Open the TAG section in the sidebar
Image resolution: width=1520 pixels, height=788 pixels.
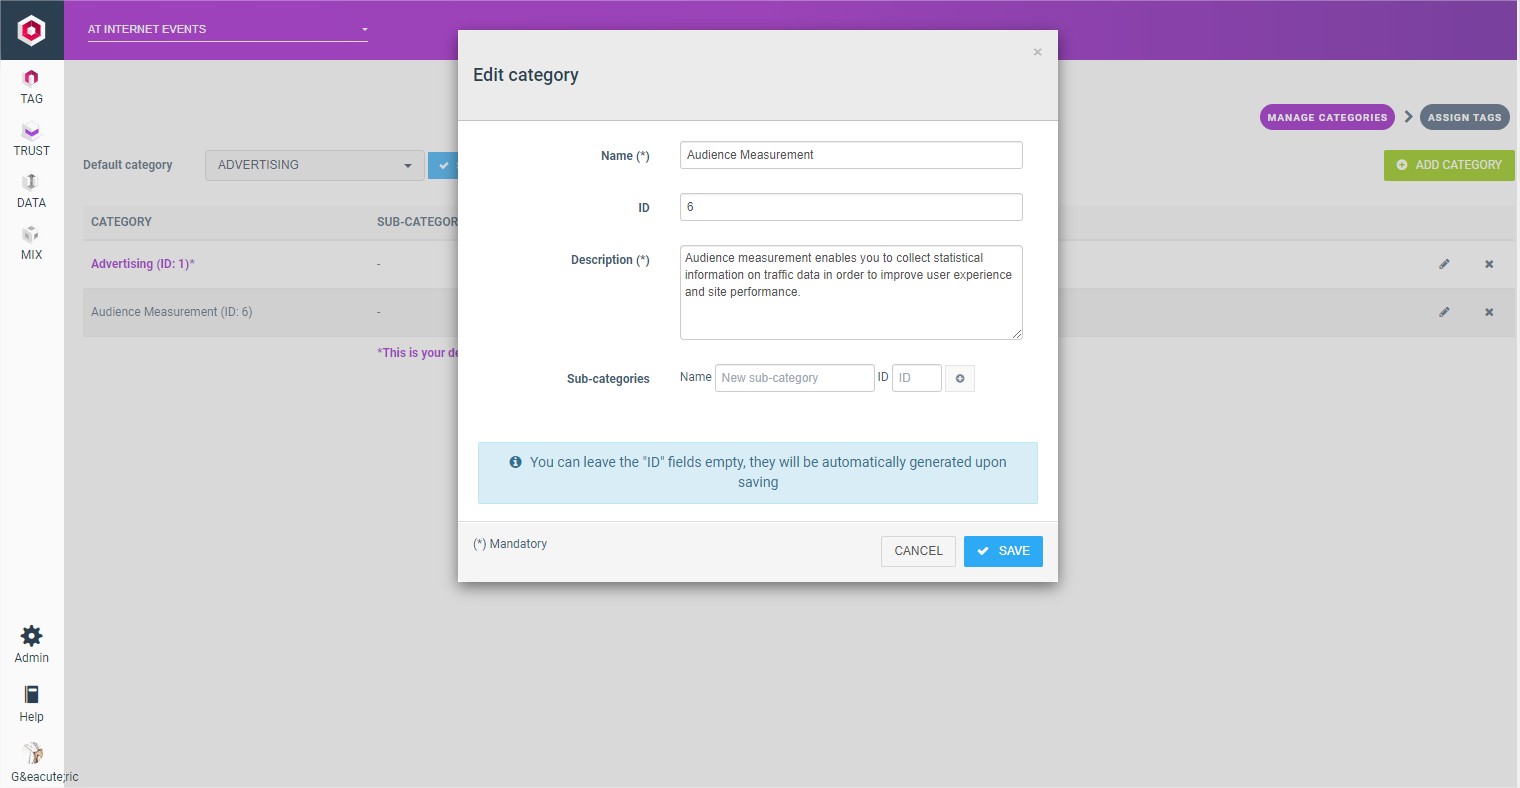(x=31, y=86)
